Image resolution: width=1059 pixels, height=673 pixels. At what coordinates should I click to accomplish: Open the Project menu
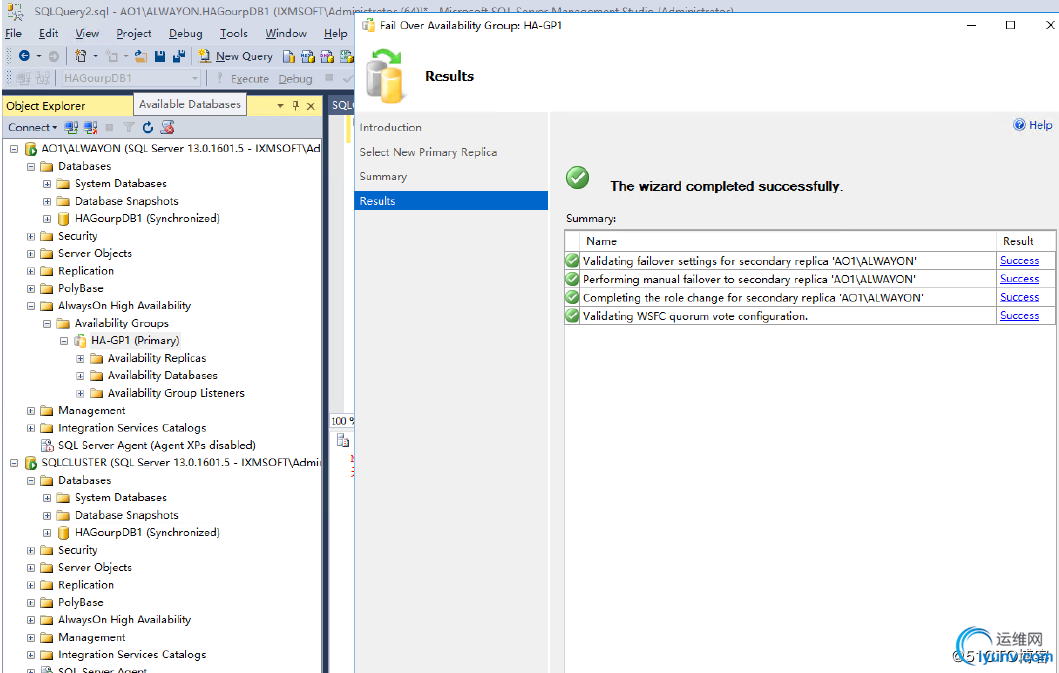coord(134,33)
